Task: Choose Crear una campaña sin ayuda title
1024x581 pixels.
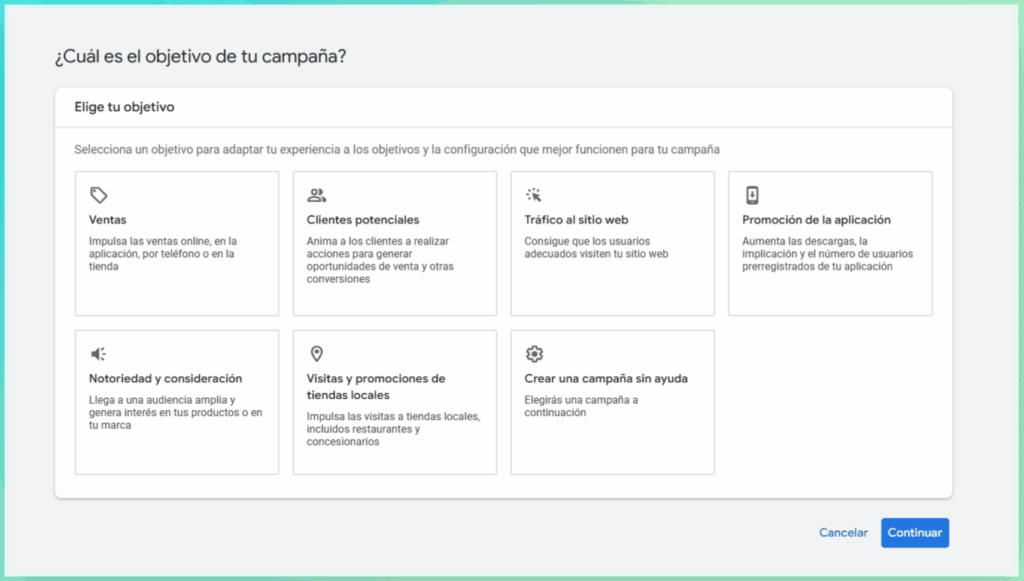Action: click(x=606, y=379)
